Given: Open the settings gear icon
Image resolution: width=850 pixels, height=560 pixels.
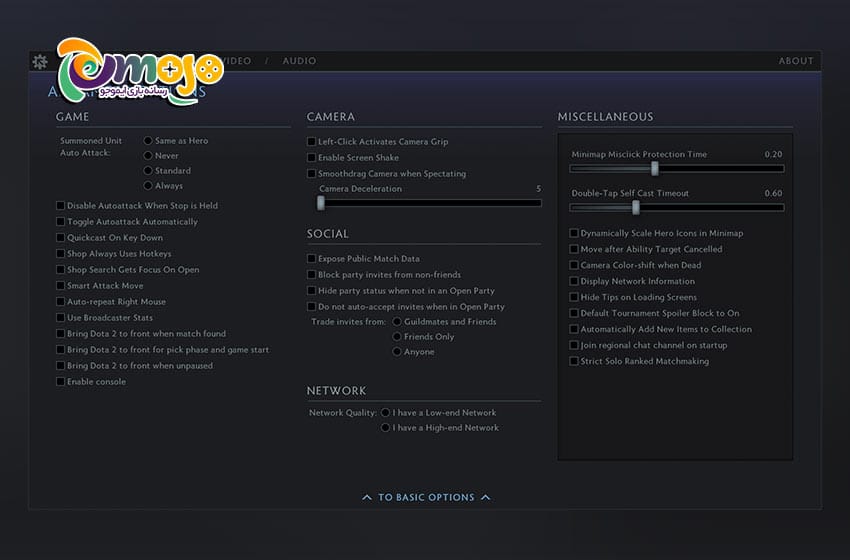Looking at the screenshot, I should click(40, 62).
